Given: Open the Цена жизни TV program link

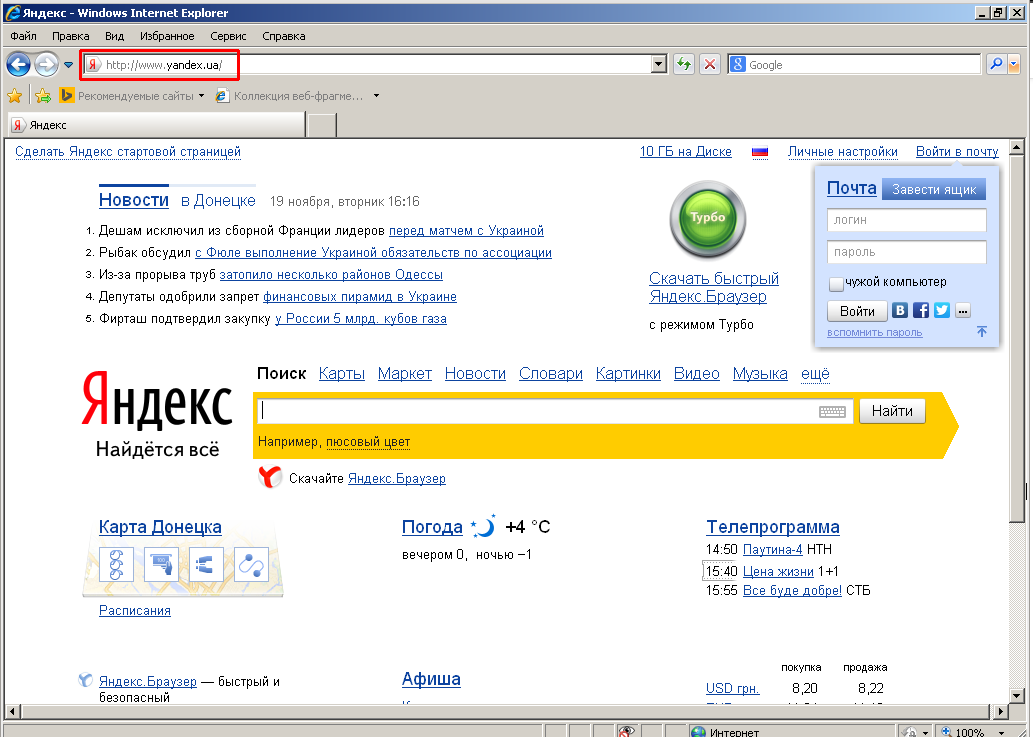Looking at the screenshot, I should (x=778, y=572).
